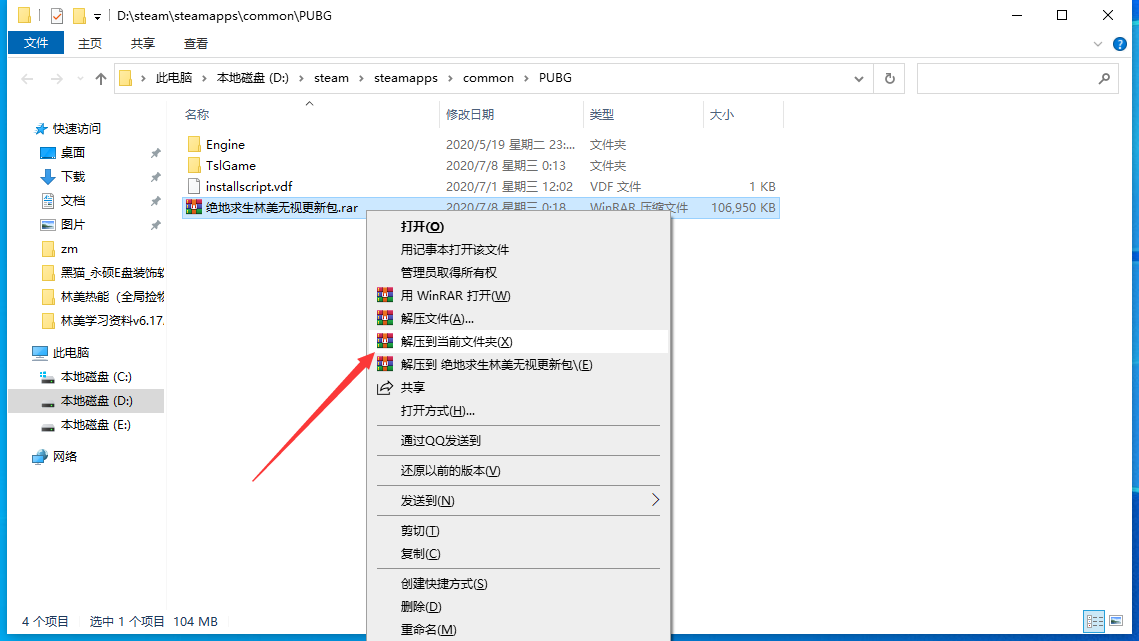Open recent locations dropdown arrow
1139x641 pixels.
click(x=80, y=78)
